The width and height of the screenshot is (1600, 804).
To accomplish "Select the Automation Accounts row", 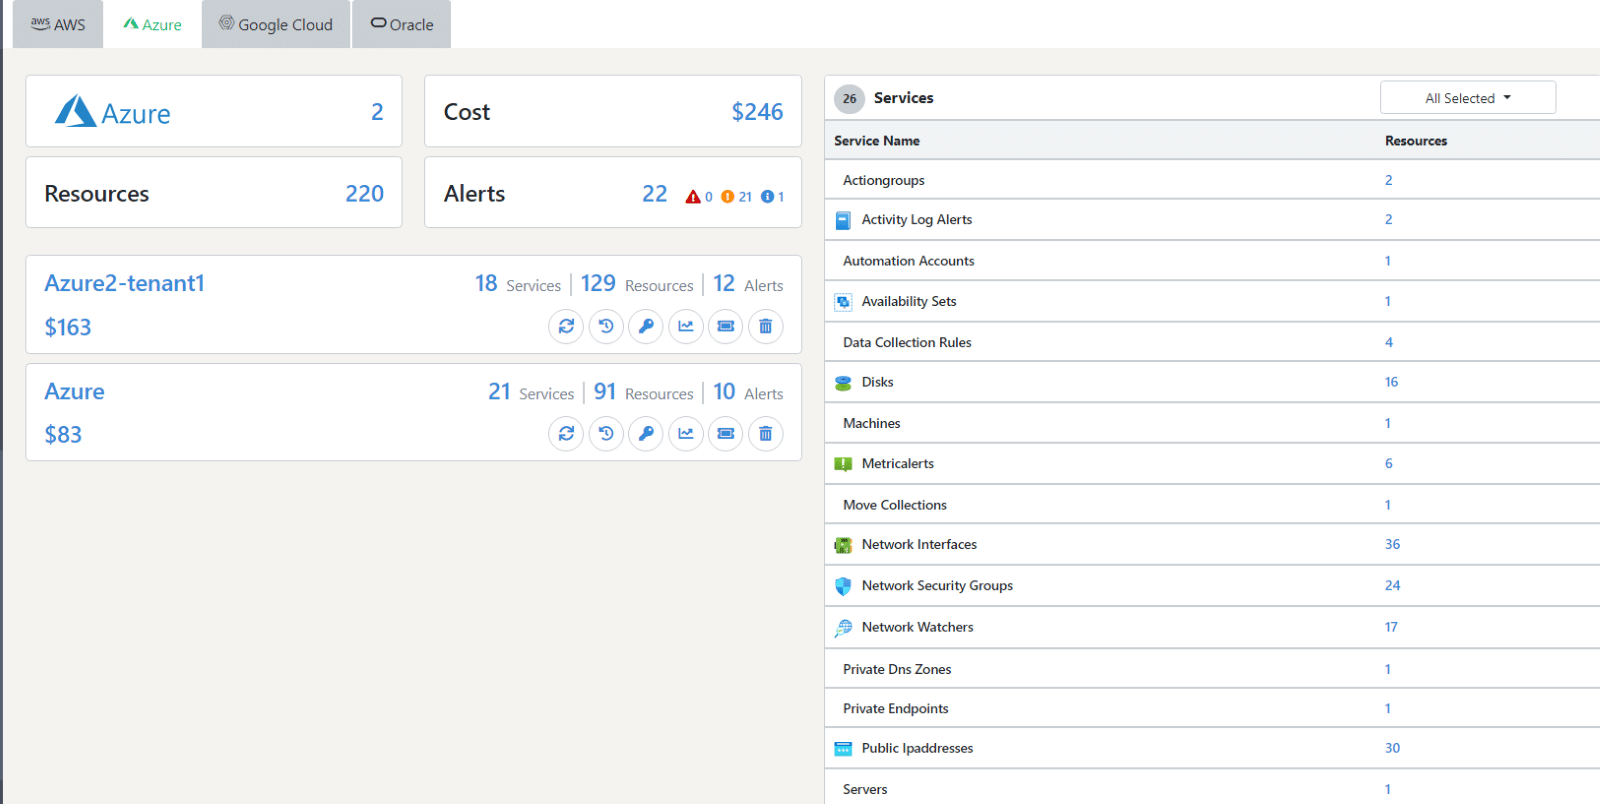I will click(1212, 261).
